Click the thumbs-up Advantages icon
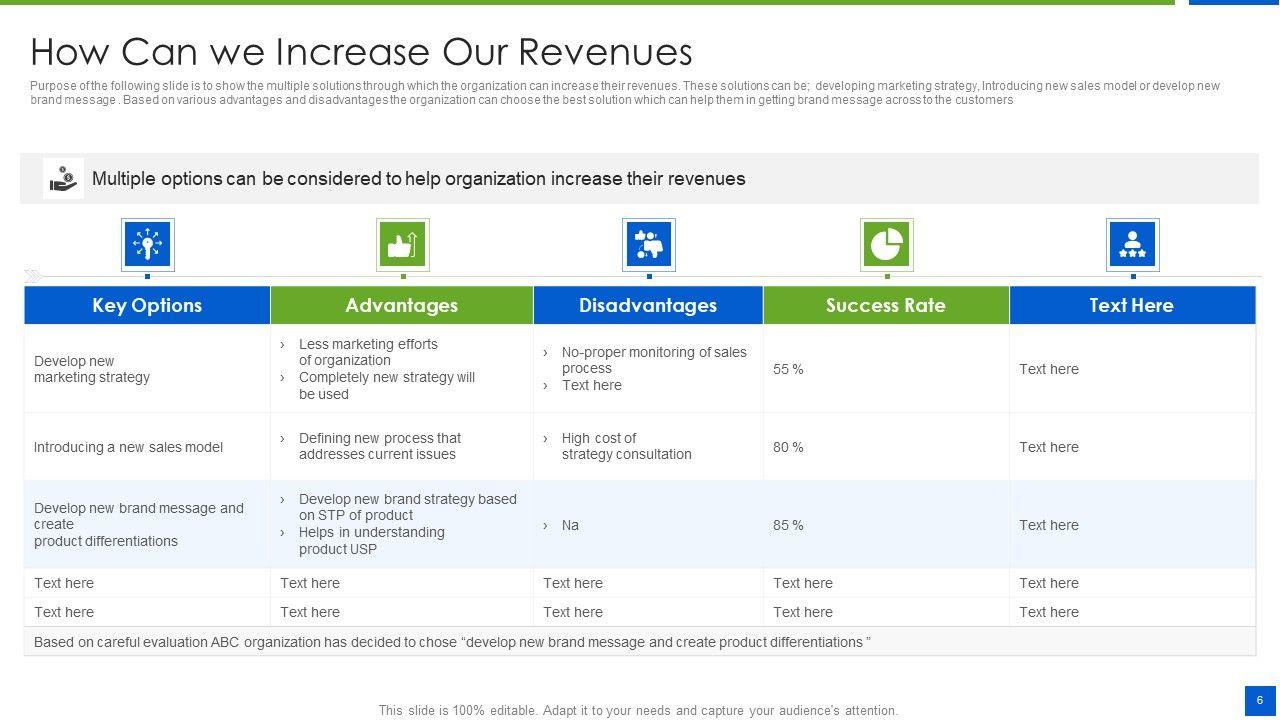Screen dimensions: 1280x720 pyautogui.click(x=402, y=244)
